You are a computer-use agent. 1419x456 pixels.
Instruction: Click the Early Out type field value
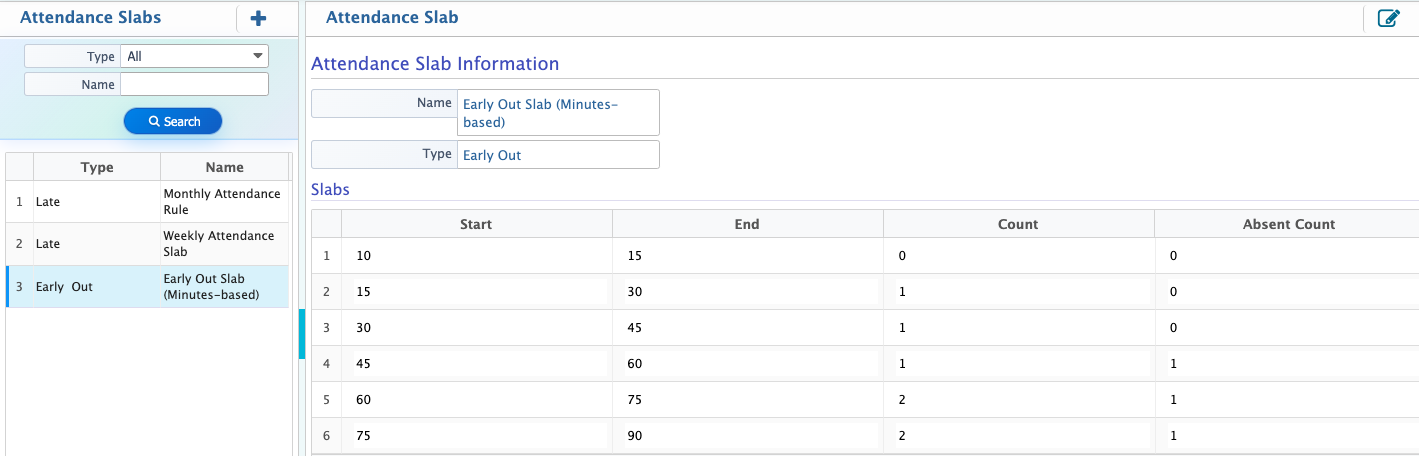pos(558,155)
